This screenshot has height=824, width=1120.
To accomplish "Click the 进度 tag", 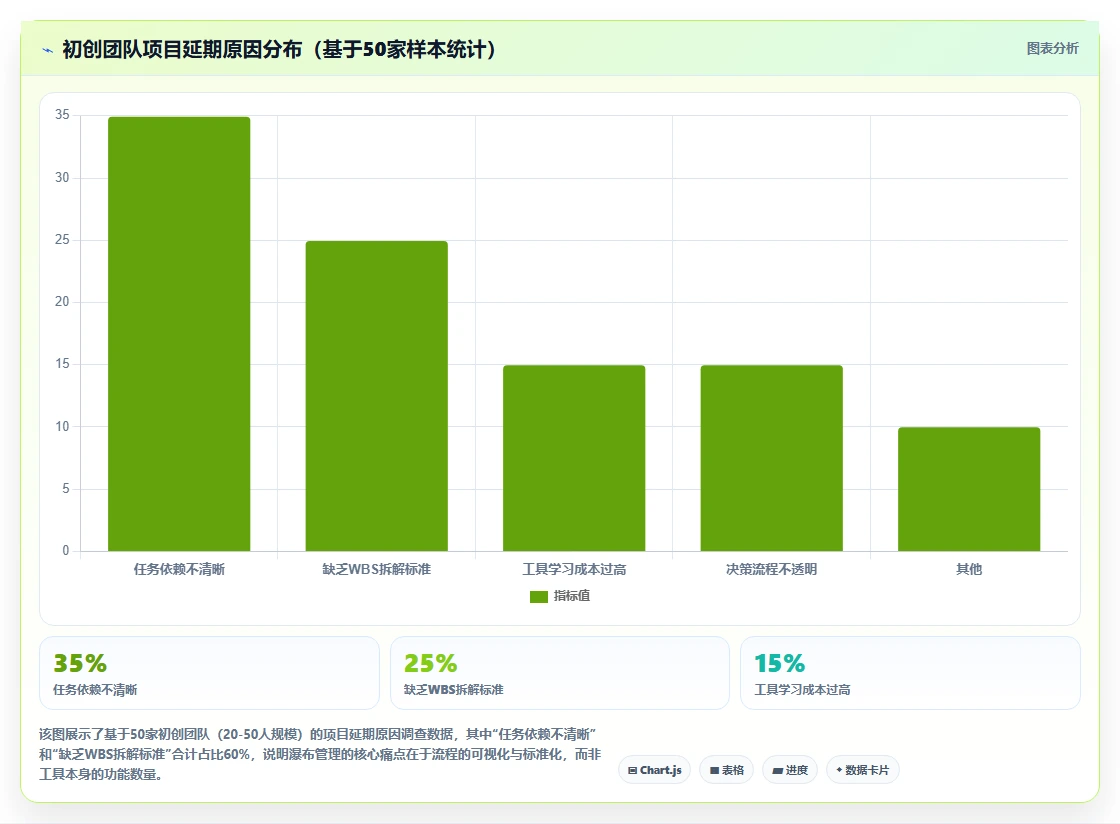I will (790, 770).
